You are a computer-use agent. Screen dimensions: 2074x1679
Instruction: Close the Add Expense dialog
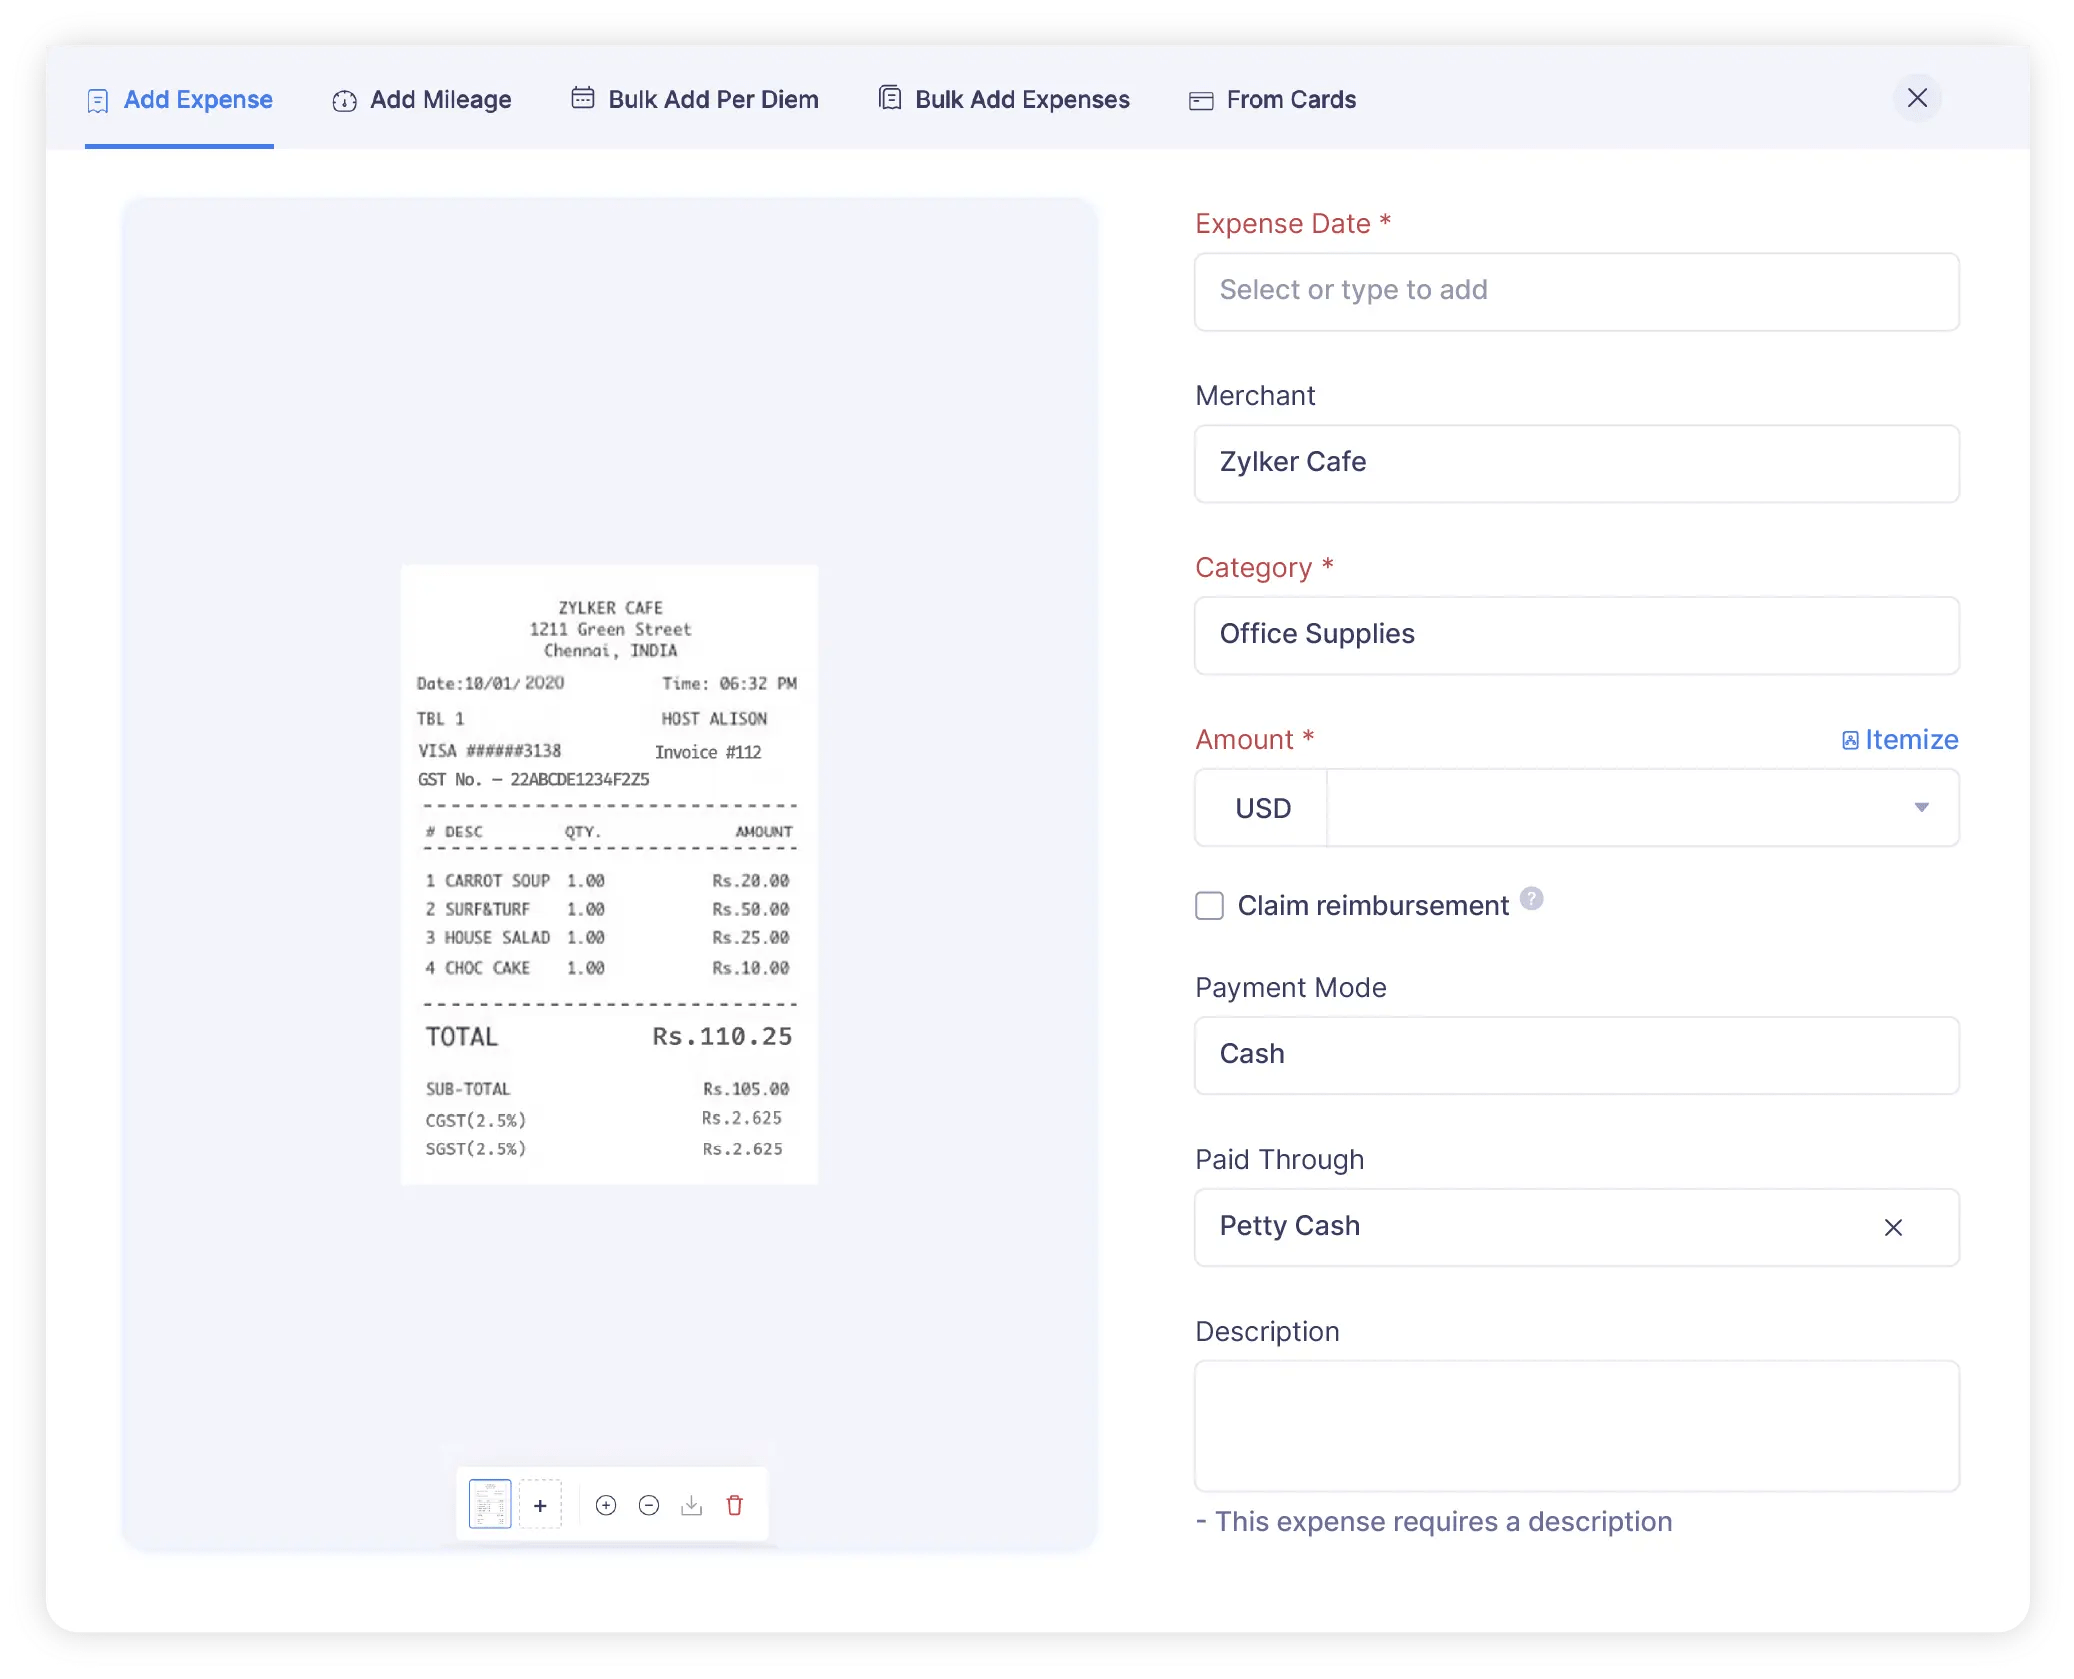click(1917, 98)
